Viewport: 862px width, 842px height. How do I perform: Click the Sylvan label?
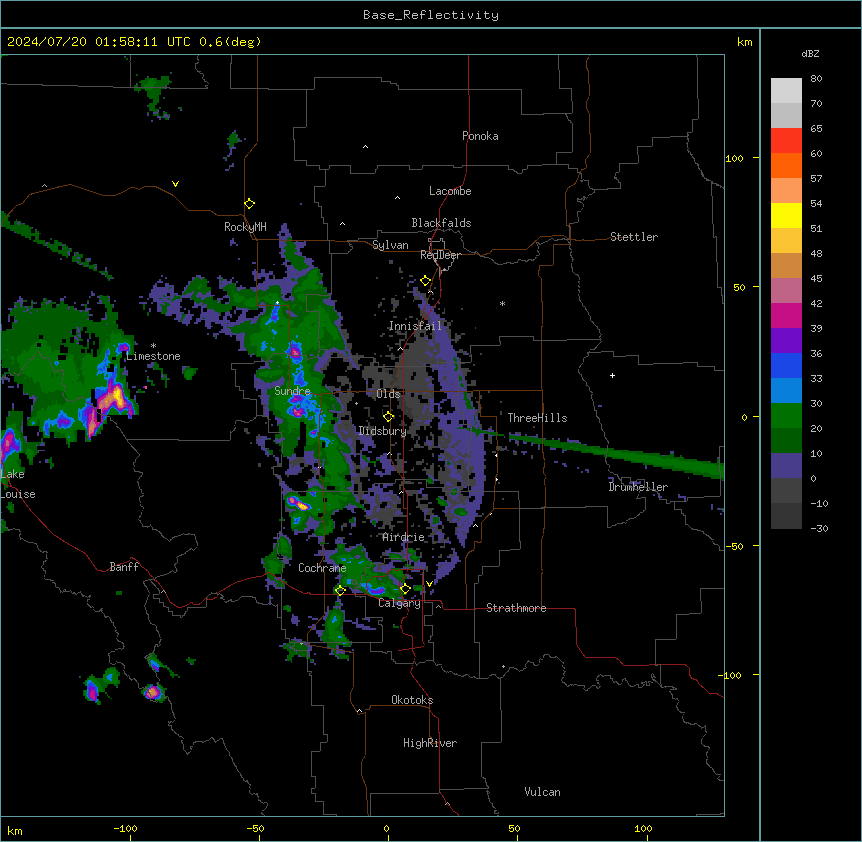(x=390, y=245)
